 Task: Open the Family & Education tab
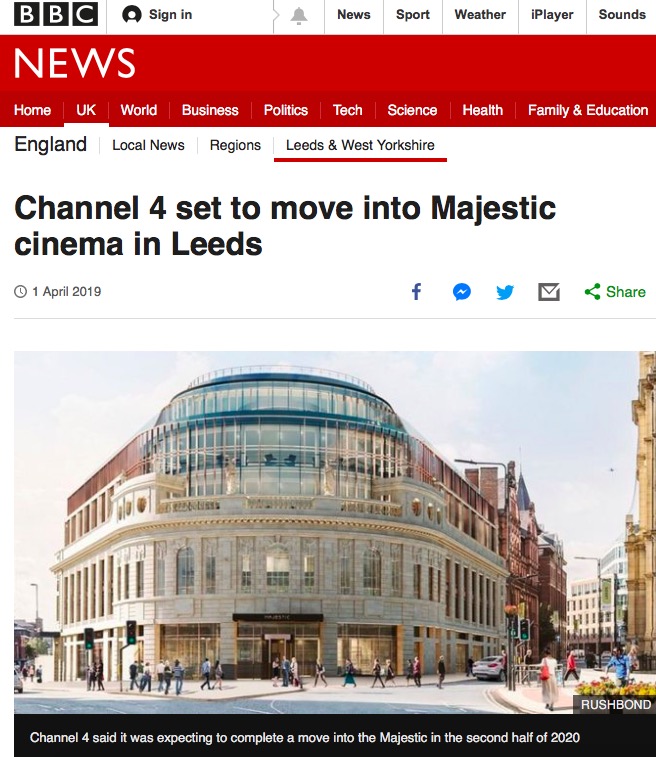pos(588,110)
